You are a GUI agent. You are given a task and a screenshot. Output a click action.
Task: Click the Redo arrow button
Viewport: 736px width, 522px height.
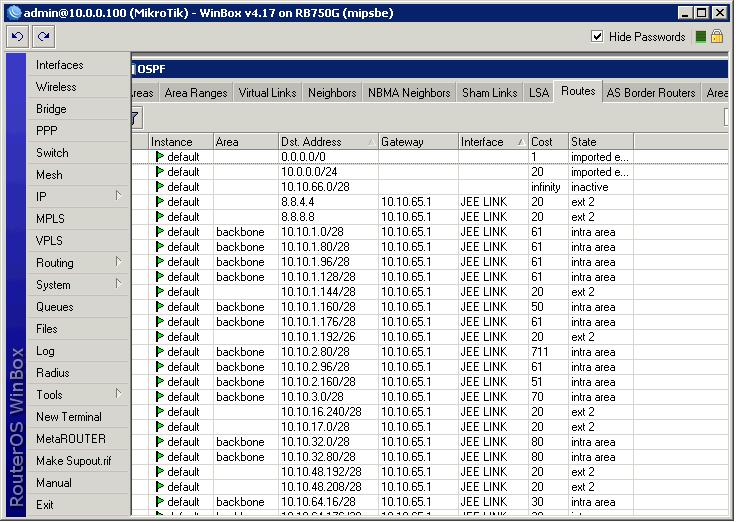[x=44, y=37]
